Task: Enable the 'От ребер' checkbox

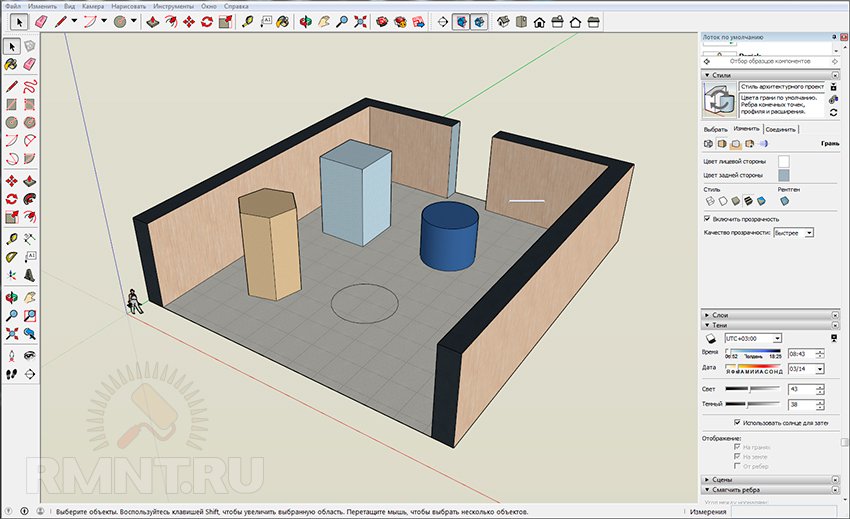Action: pos(737,465)
